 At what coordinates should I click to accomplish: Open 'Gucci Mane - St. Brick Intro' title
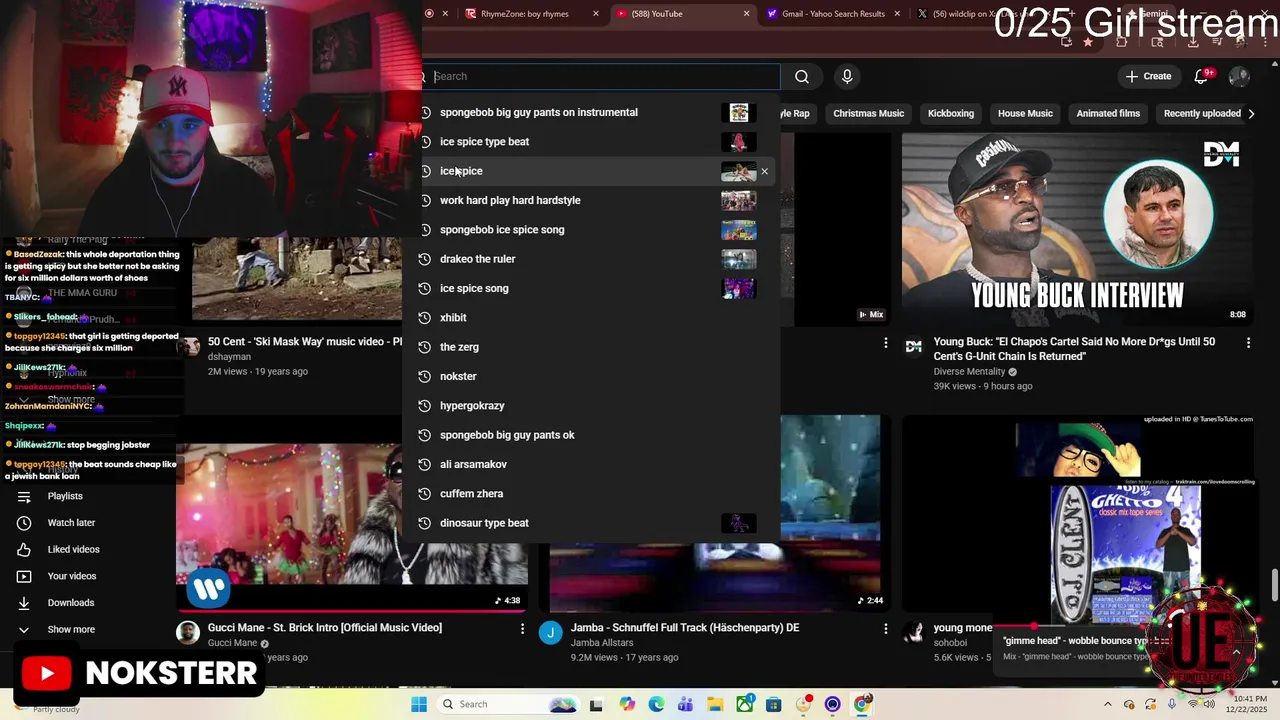tap(325, 628)
